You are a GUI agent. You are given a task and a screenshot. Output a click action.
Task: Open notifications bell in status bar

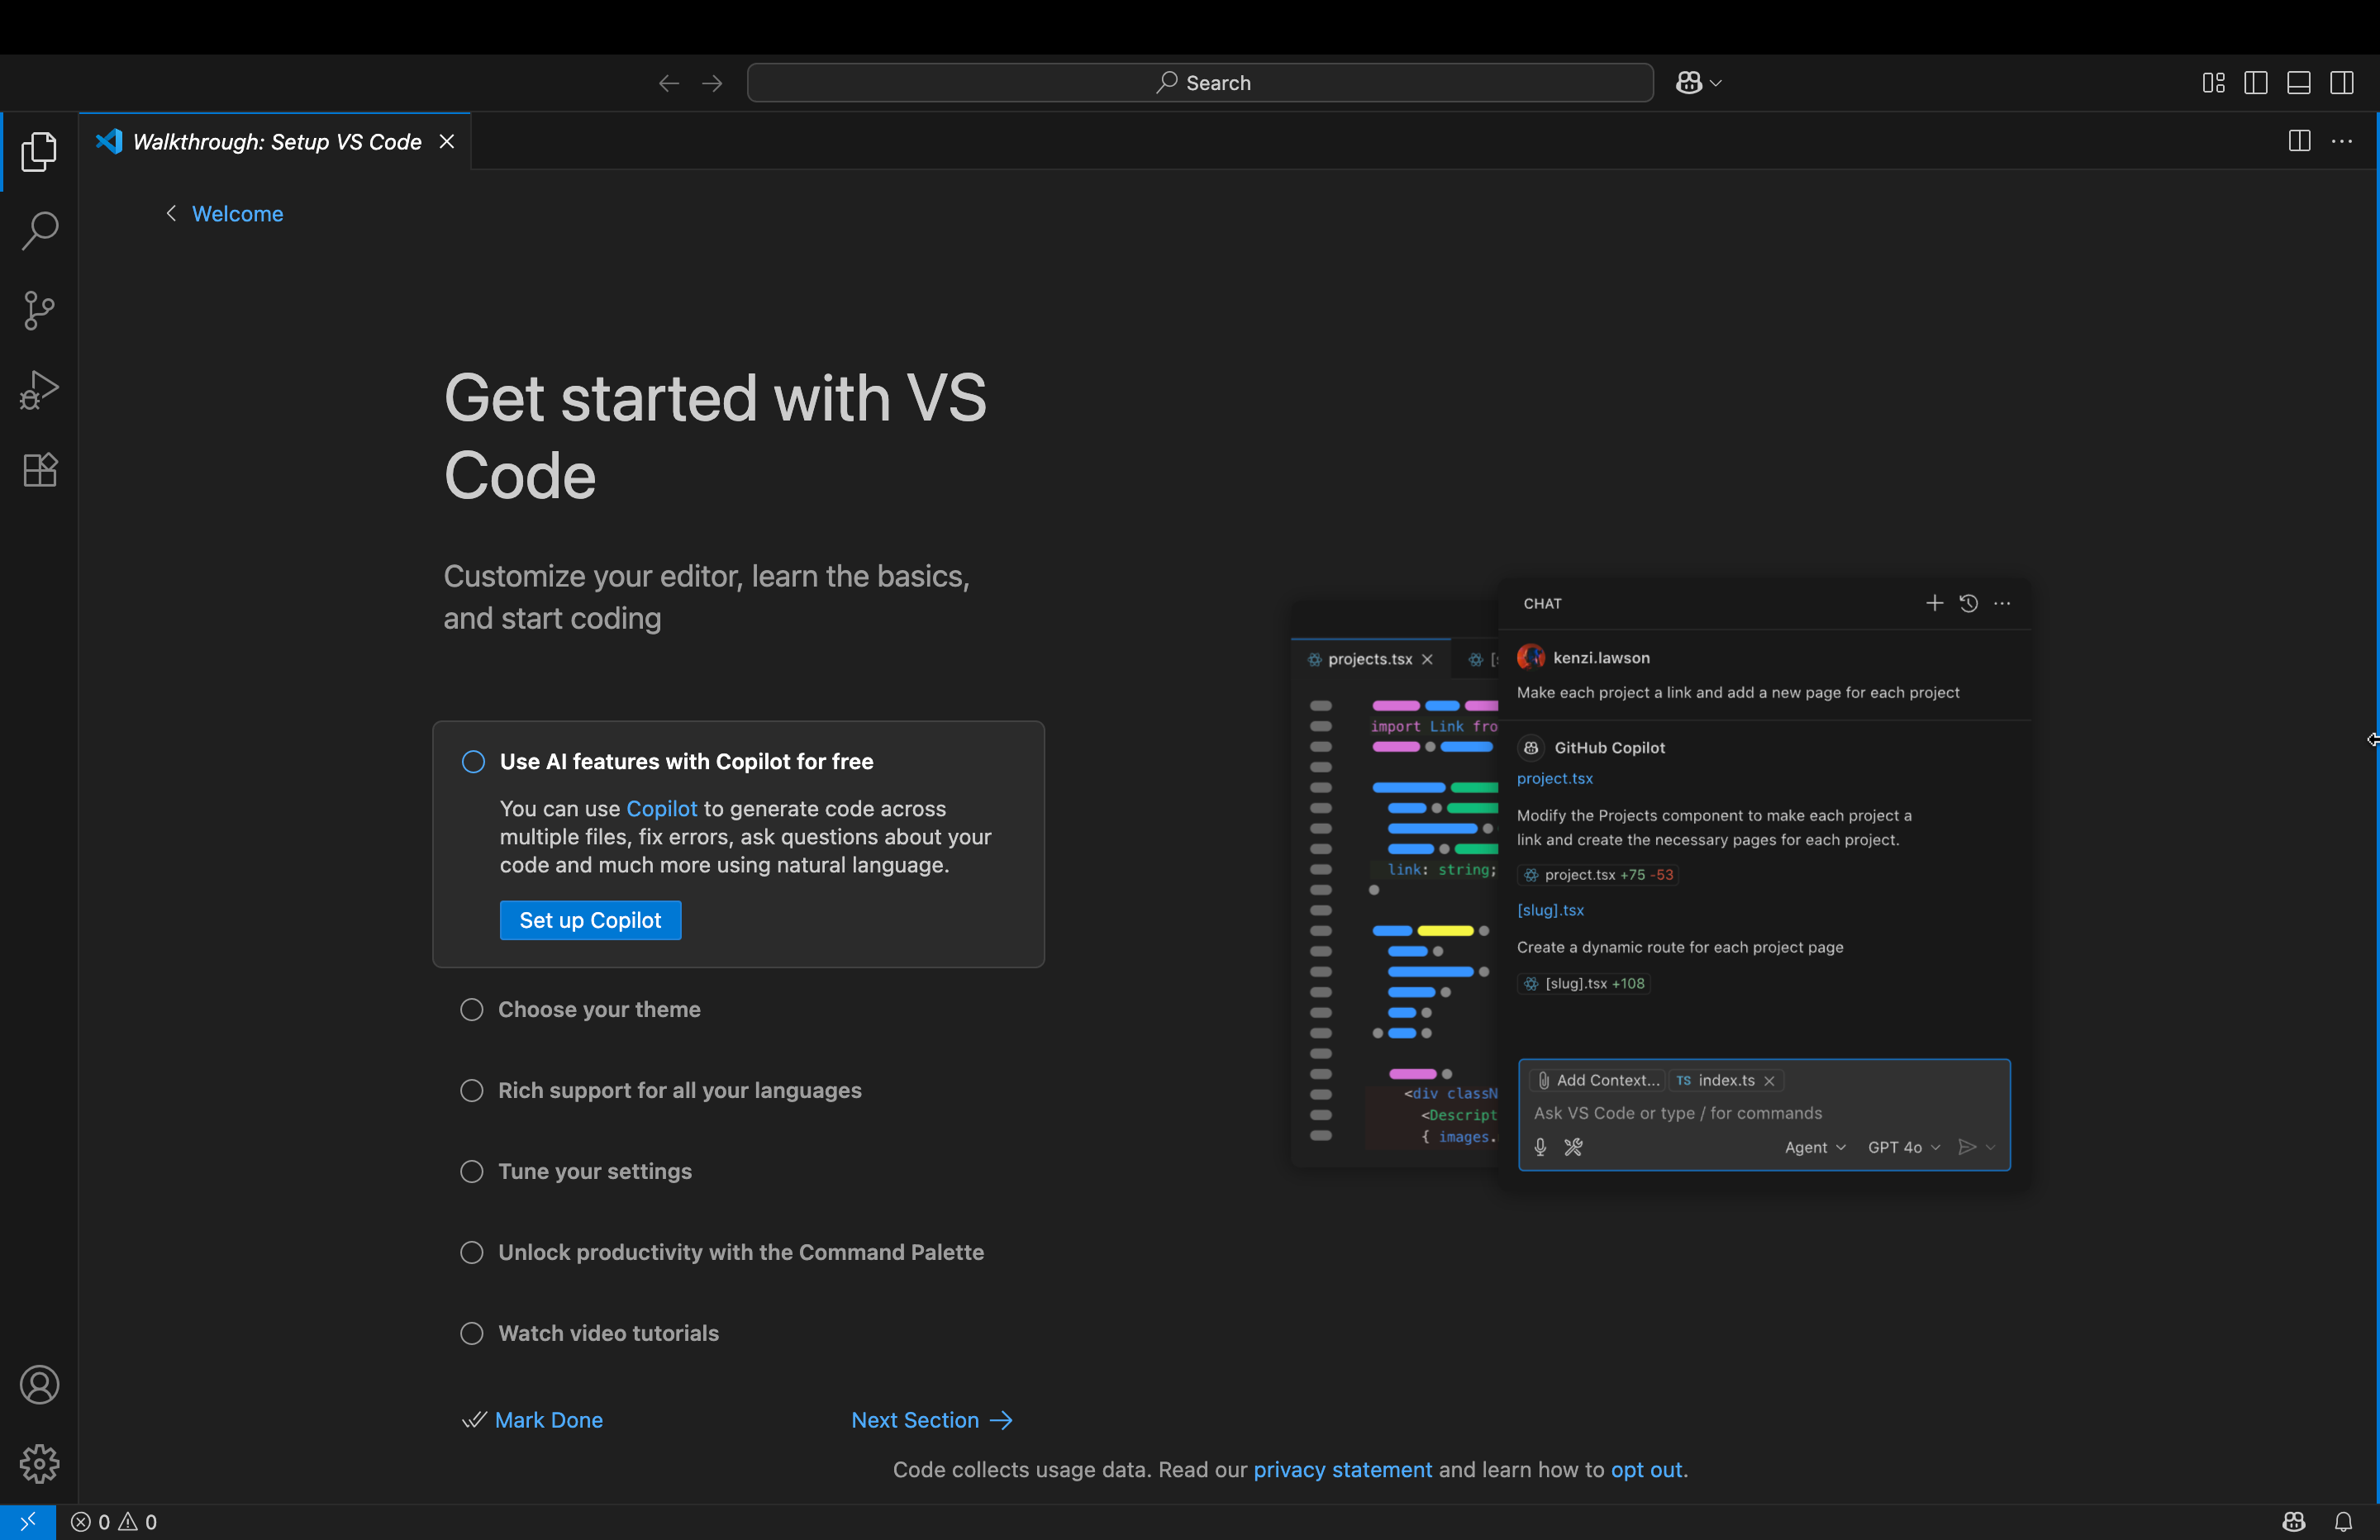click(x=2343, y=1522)
